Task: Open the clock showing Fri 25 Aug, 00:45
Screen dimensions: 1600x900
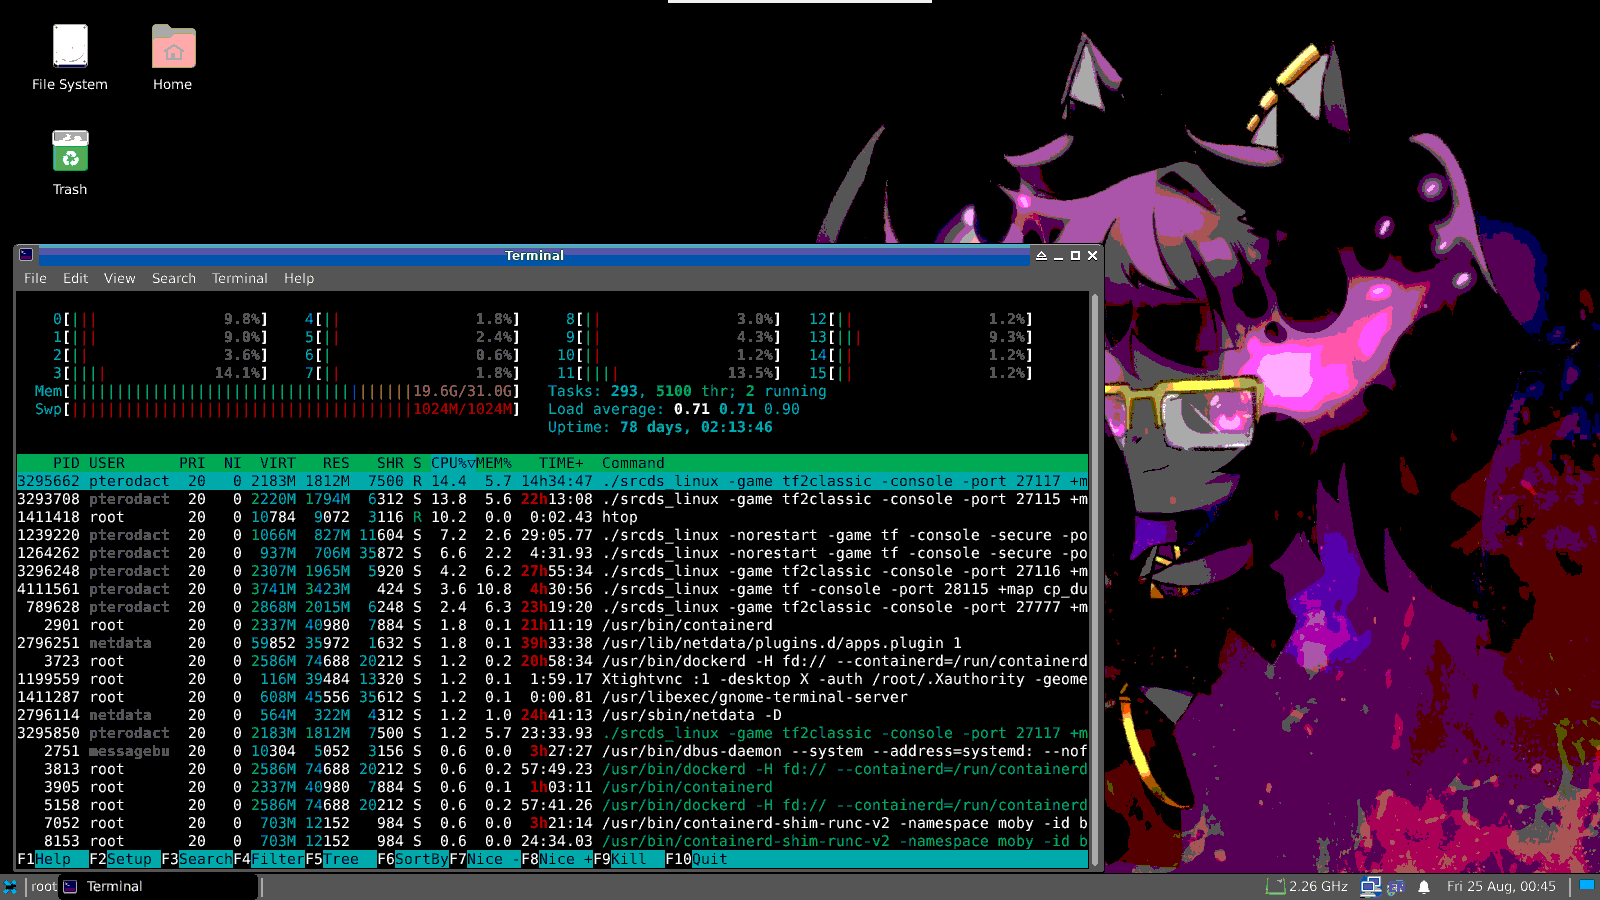Action: [x=1501, y=886]
